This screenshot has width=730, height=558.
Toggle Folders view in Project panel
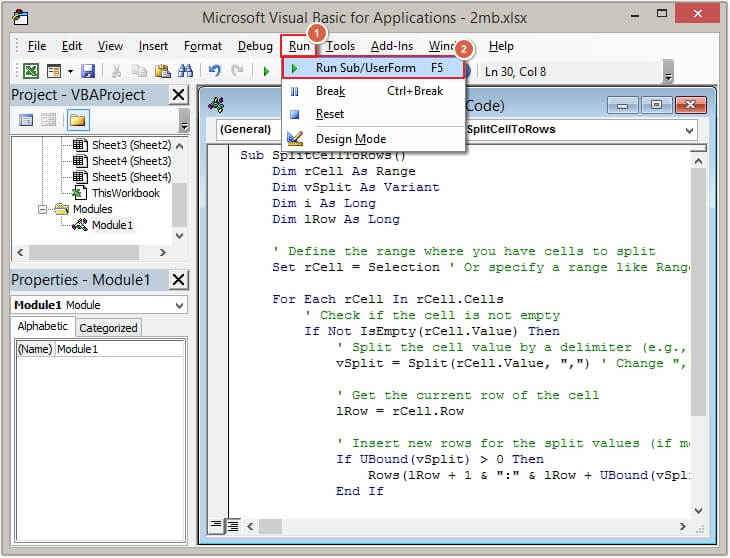[77, 120]
